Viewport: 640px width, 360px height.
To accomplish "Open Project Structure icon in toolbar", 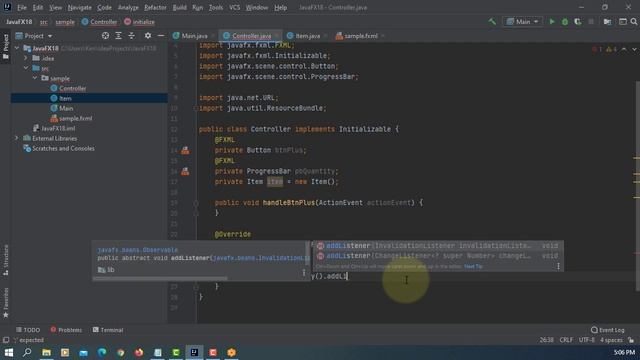I will pyautogui.click(x=608, y=22).
